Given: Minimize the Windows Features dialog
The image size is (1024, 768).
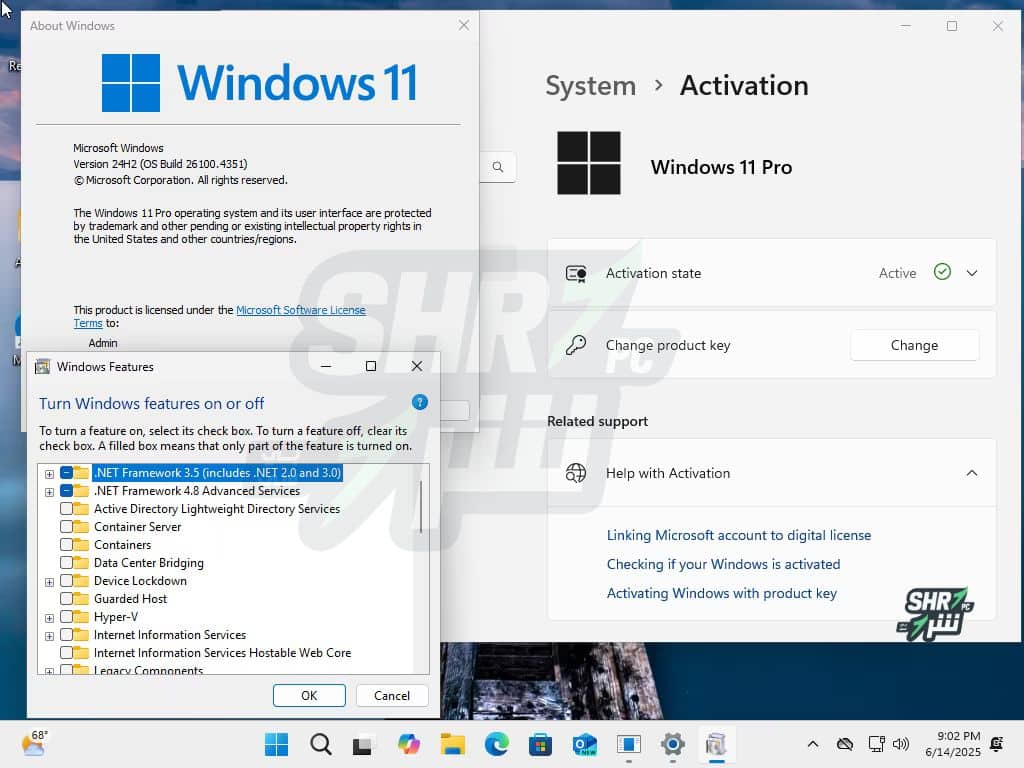Looking at the screenshot, I should tap(326, 366).
